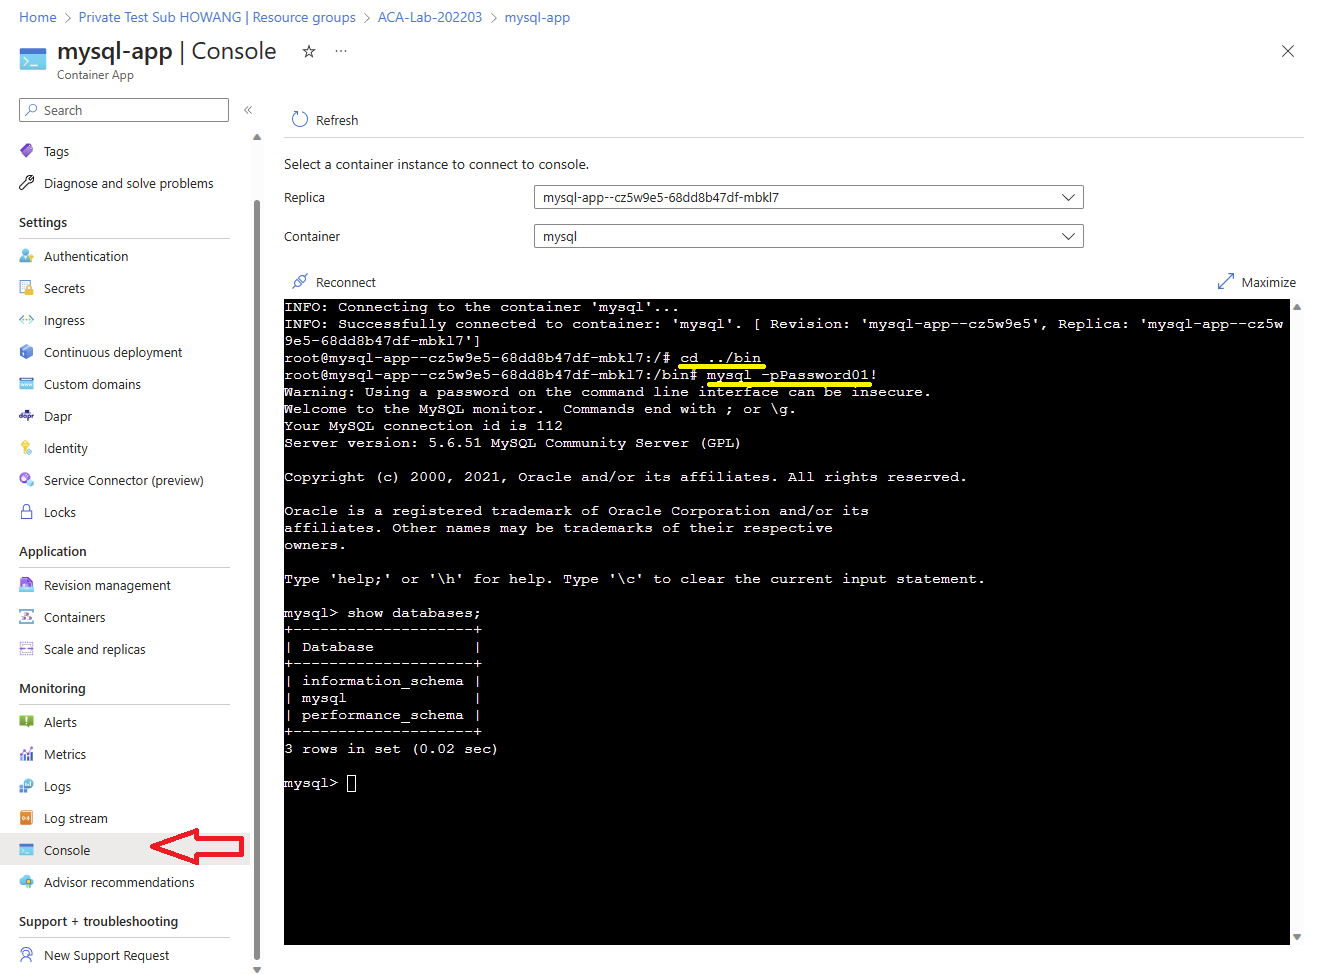Click the Service Connector icon
The height and width of the screenshot is (974, 1323).
(x=27, y=480)
